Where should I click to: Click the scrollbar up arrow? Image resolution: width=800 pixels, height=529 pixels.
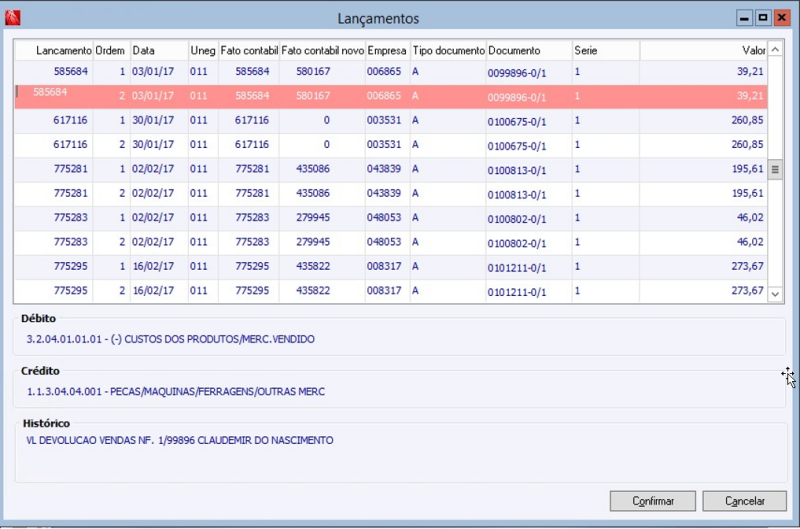tap(775, 49)
